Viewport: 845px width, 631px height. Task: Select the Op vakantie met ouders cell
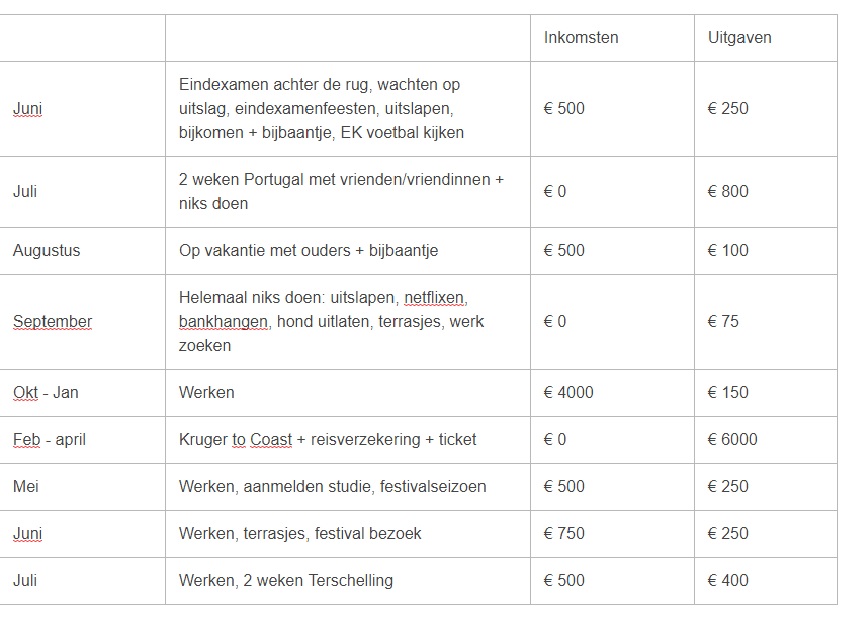(308, 250)
